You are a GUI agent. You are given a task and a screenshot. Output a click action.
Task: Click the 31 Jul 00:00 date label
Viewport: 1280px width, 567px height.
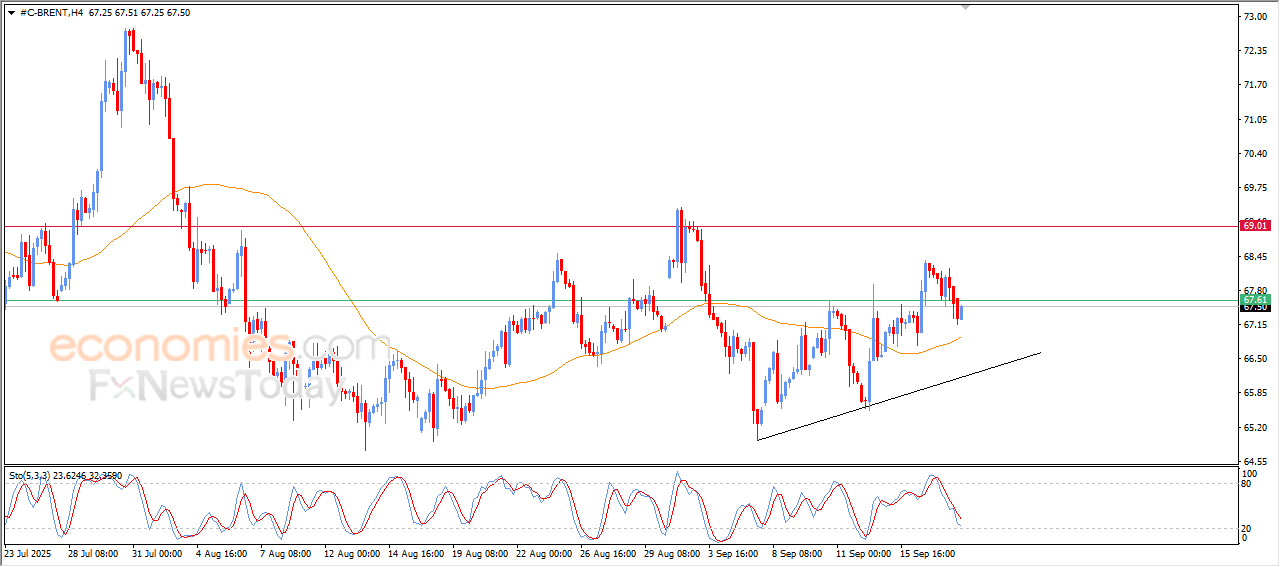tap(157, 553)
